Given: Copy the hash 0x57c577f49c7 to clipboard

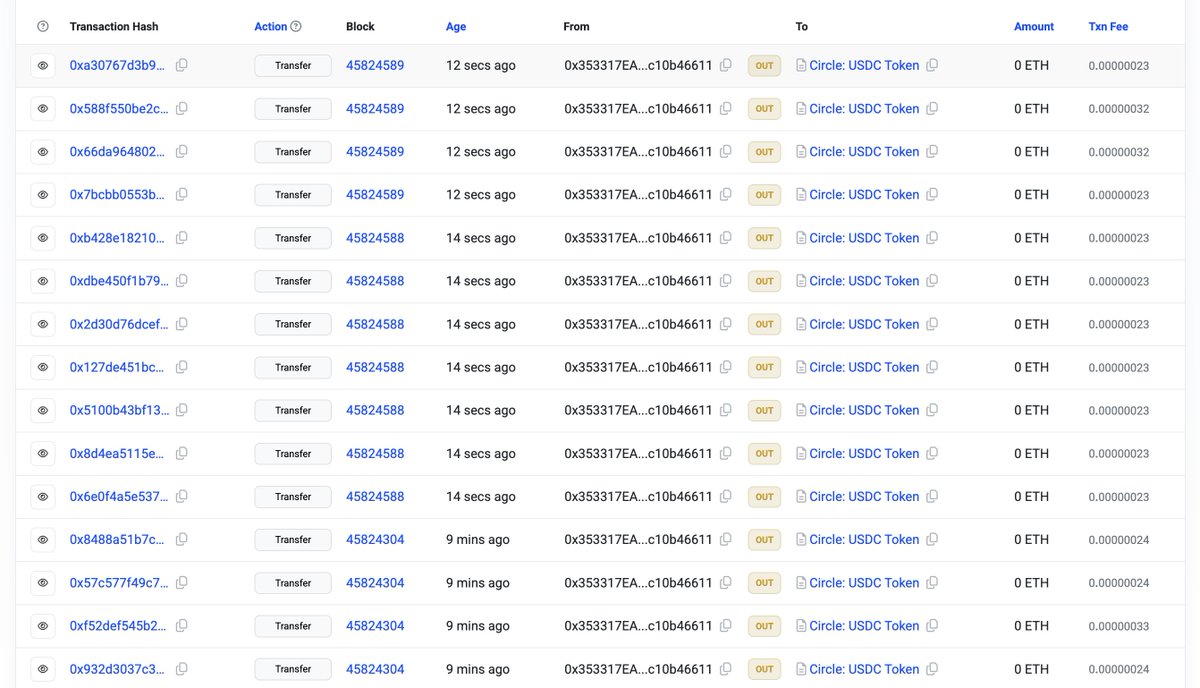Looking at the screenshot, I should click(181, 582).
